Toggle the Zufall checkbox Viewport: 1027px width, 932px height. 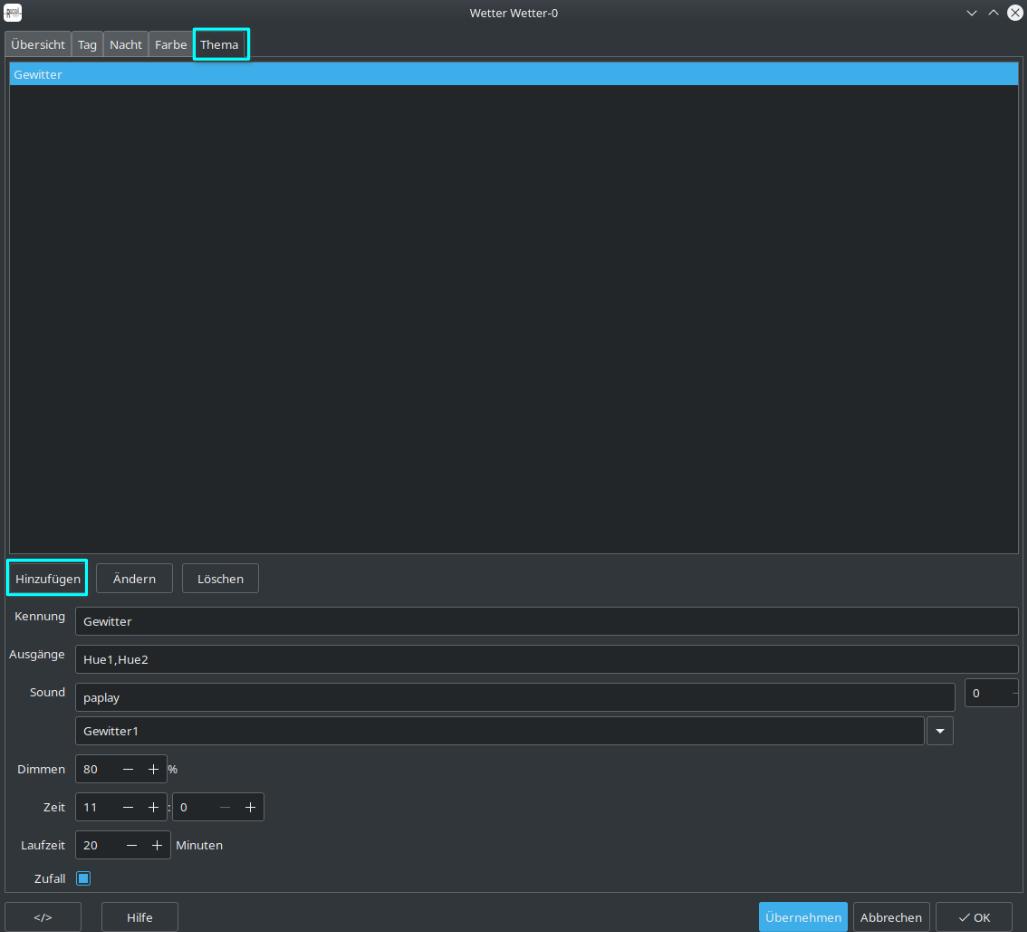[84, 879]
